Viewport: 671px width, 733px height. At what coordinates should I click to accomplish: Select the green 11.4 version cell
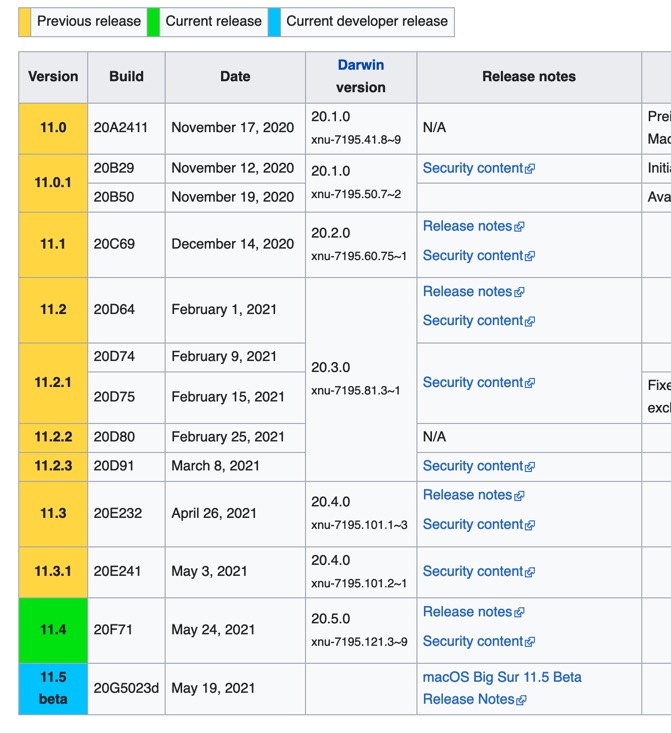[x=53, y=630]
